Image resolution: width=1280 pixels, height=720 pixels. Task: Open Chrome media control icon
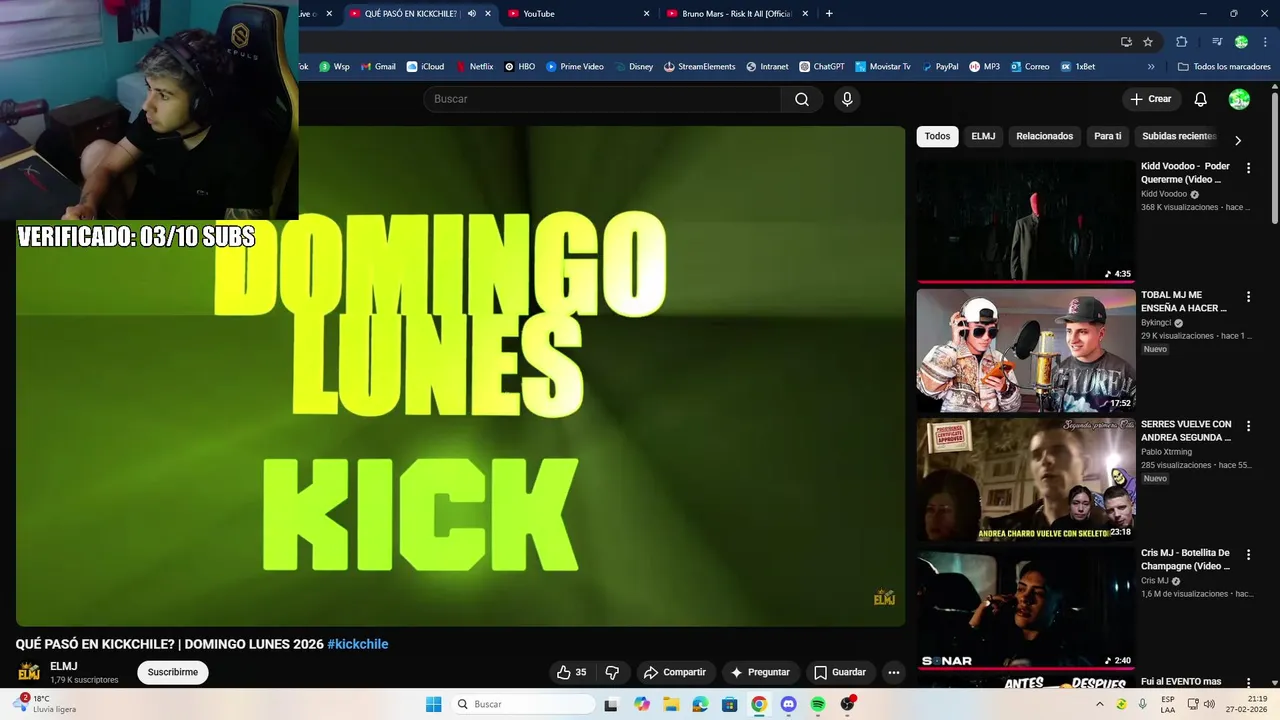(1217, 42)
